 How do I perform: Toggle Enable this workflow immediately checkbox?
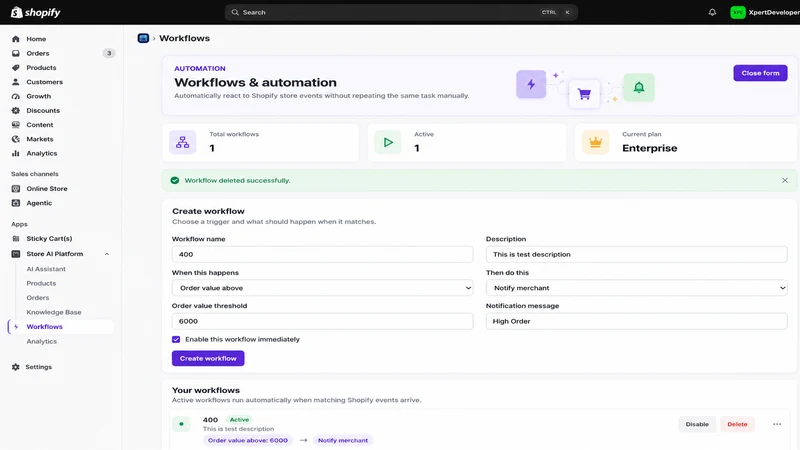(176, 339)
